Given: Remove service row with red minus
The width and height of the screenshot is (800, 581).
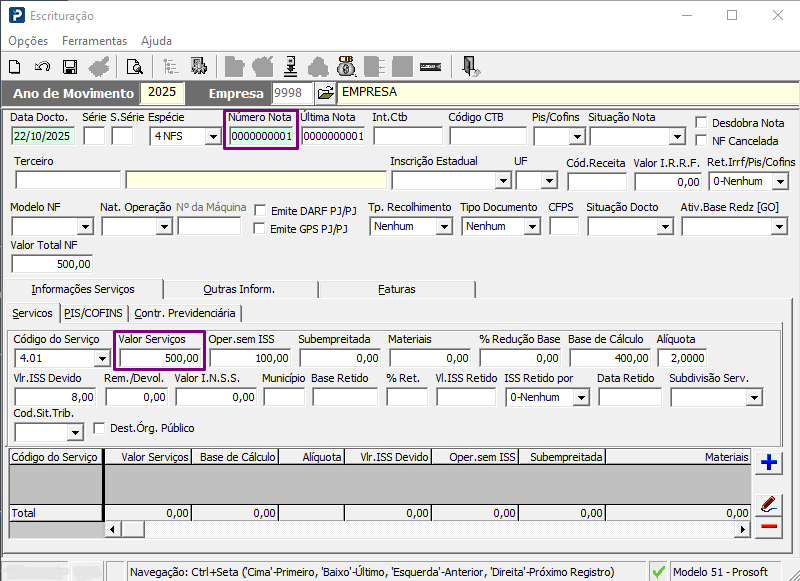Looking at the screenshot, I should [769, 527].
